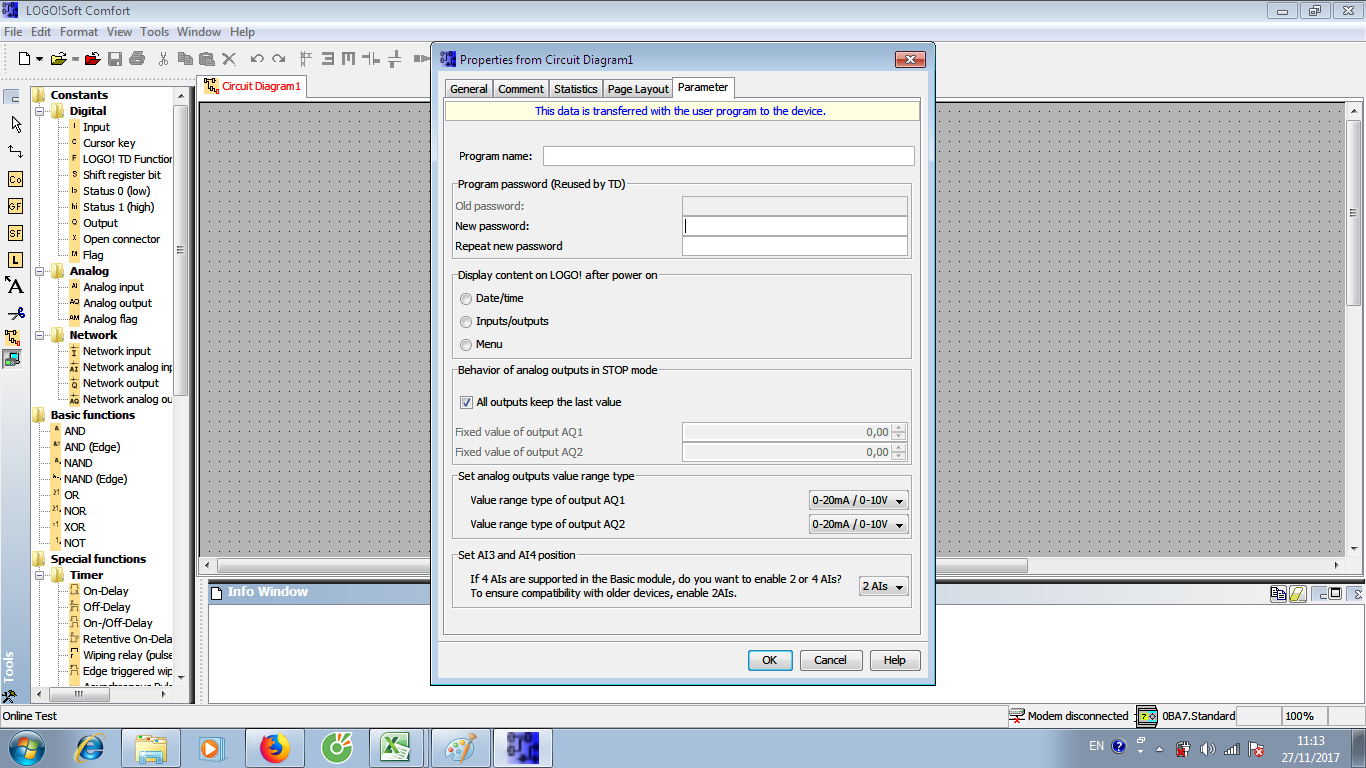Open Paint from the taskbar
The width and height of the screenshot is (1366, 768).
[x=459, y=748]
